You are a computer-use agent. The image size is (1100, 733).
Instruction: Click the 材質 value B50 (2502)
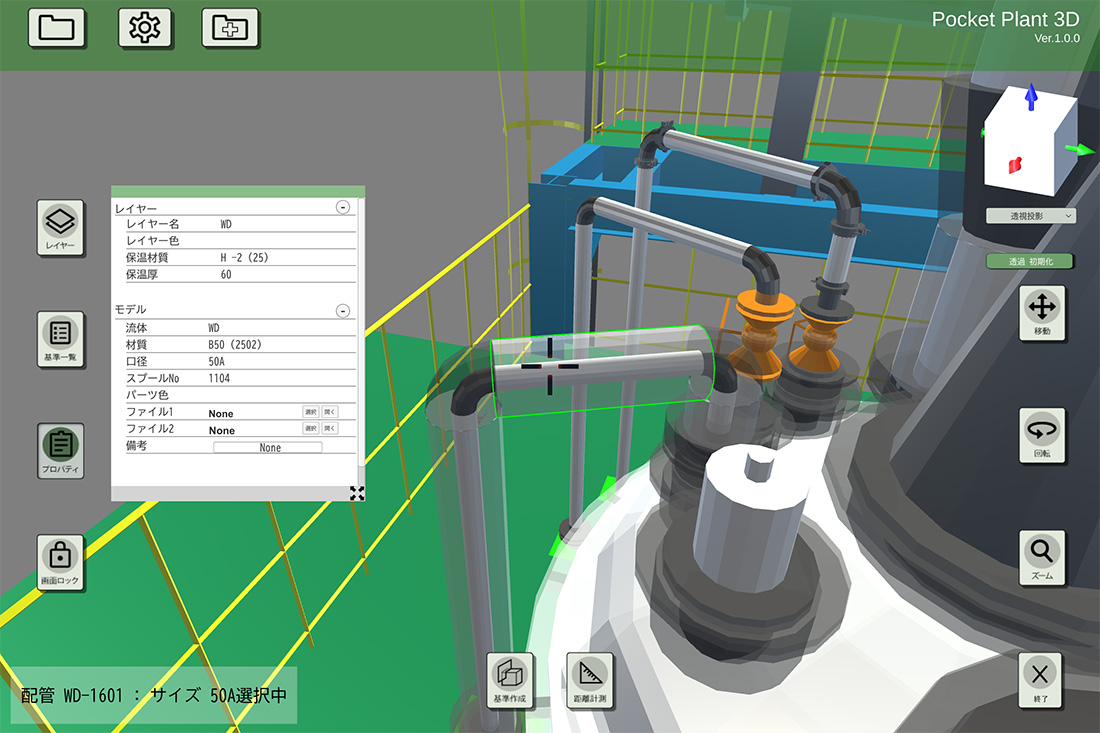coord(234,344)
